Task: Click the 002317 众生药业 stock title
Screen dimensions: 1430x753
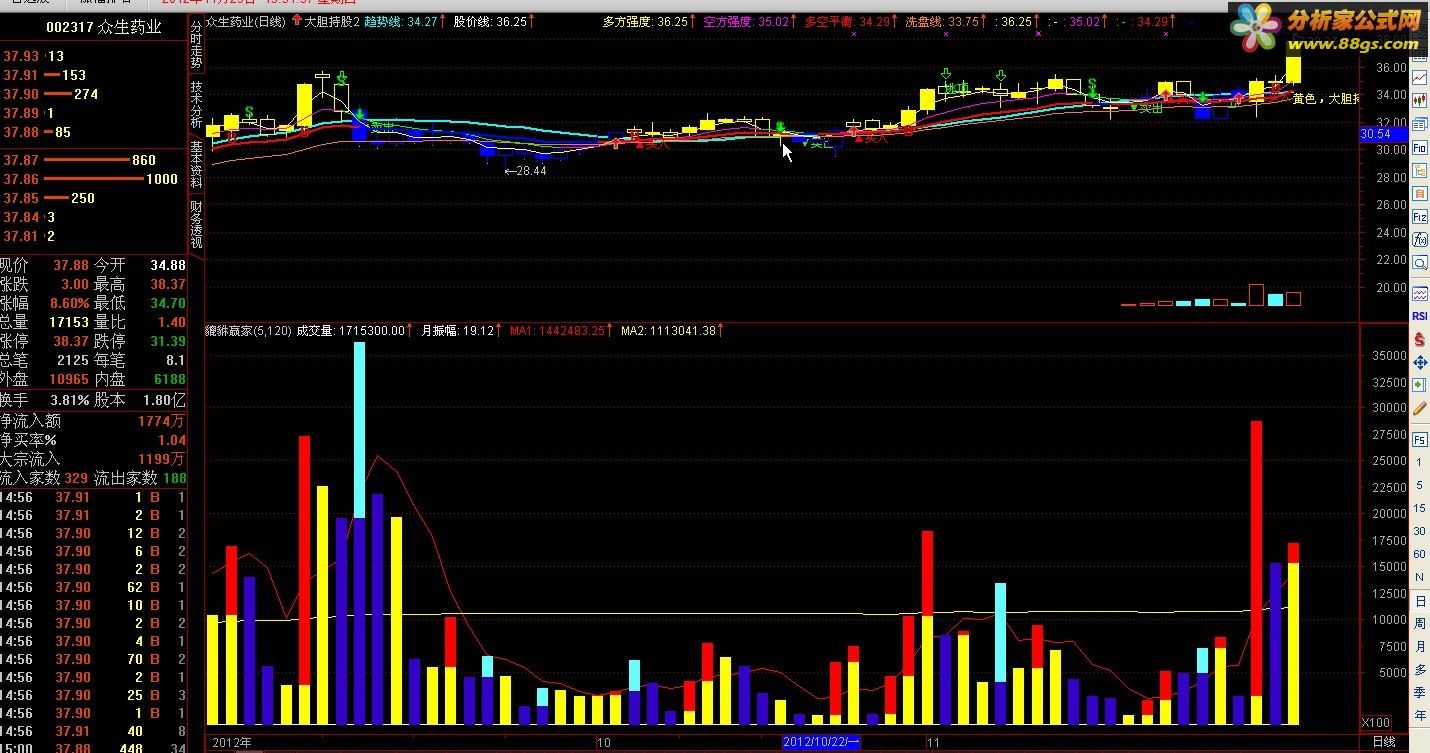Action: (x=104, y=27)
